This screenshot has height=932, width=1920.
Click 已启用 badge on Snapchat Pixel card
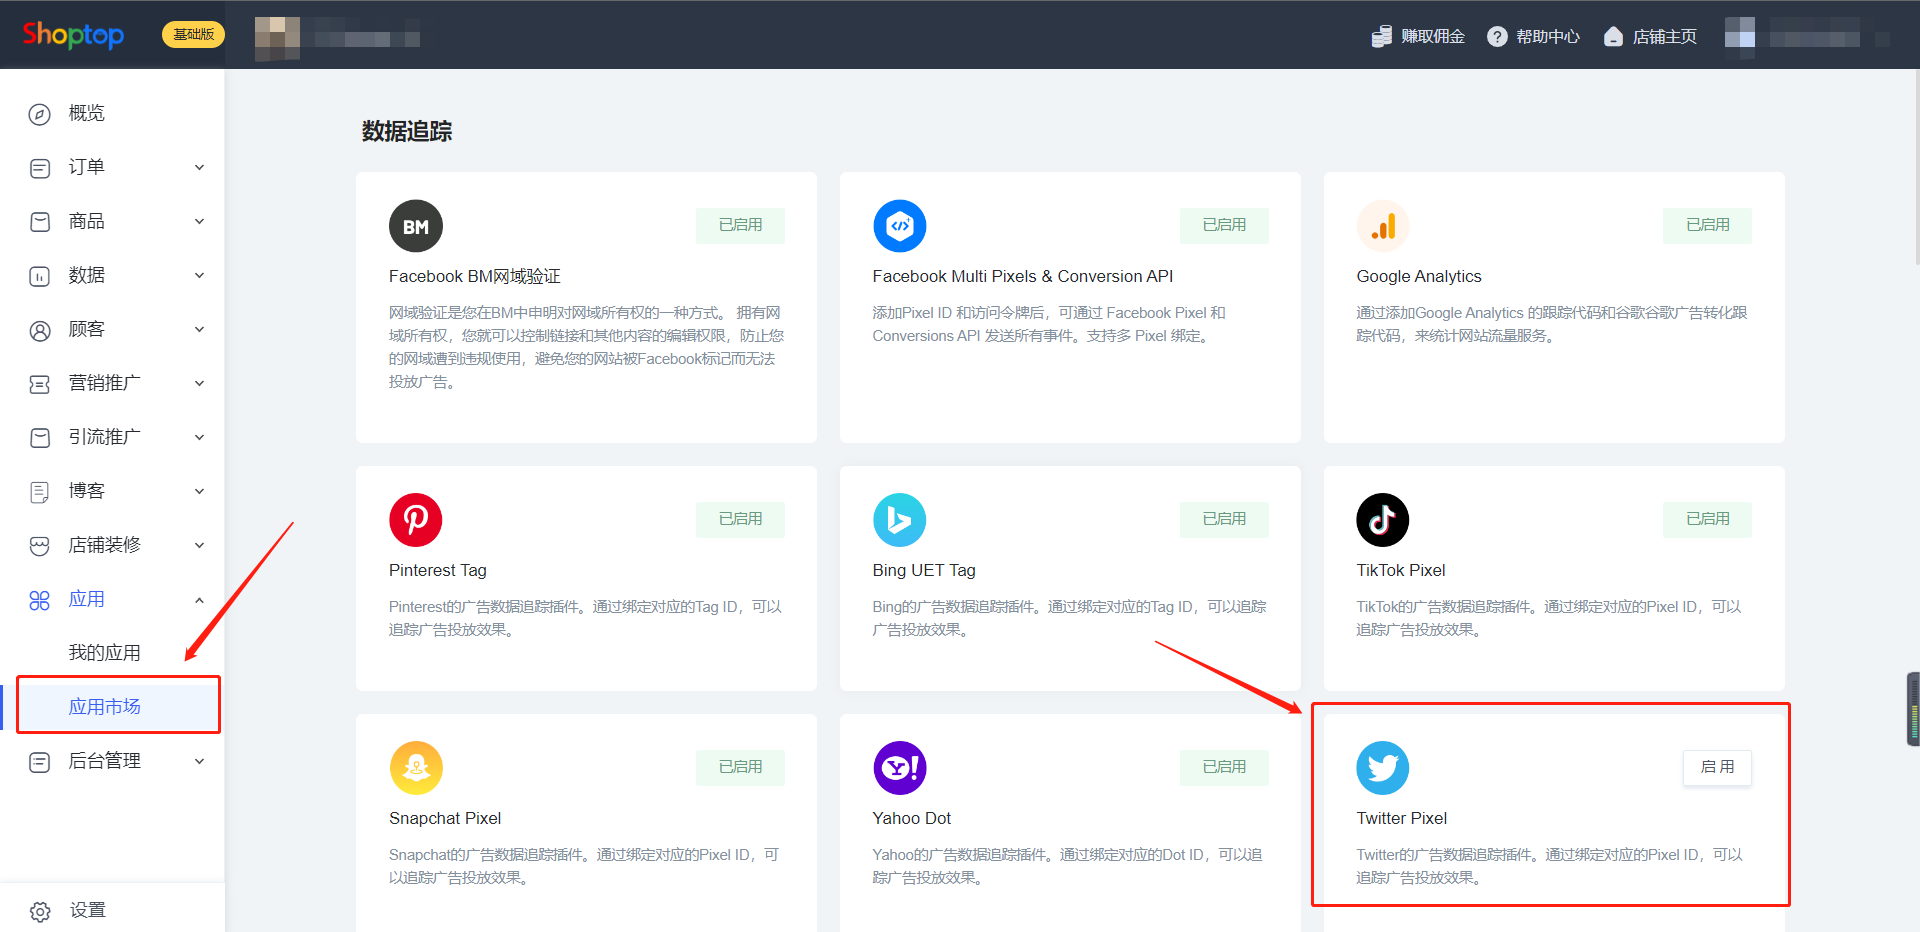click(740, 767)
